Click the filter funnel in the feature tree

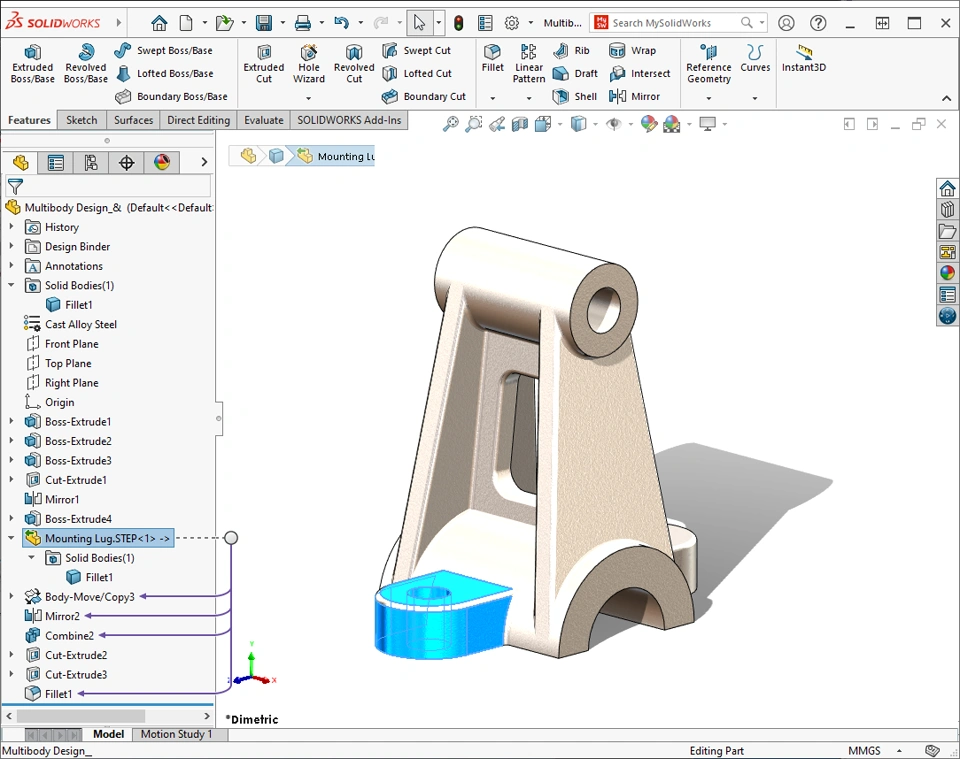pyautogui.click(x=15, y=186)
